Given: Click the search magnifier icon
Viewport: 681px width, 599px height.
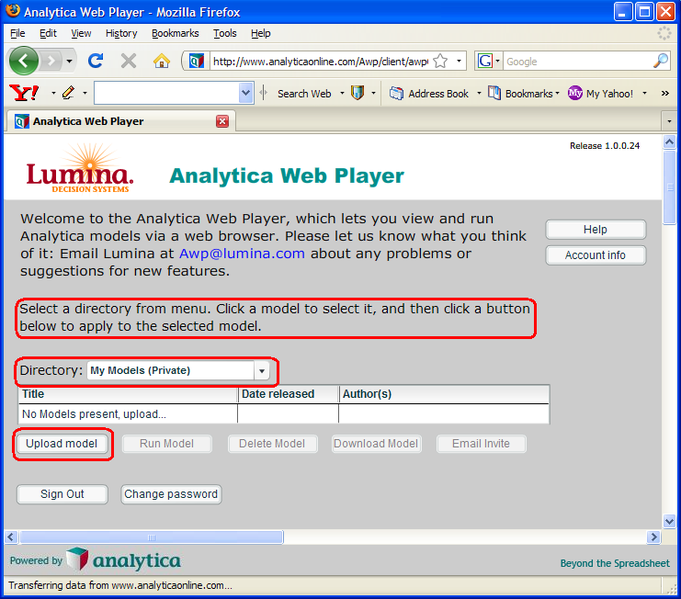Looking at the screenshot, I should point(661,61).
